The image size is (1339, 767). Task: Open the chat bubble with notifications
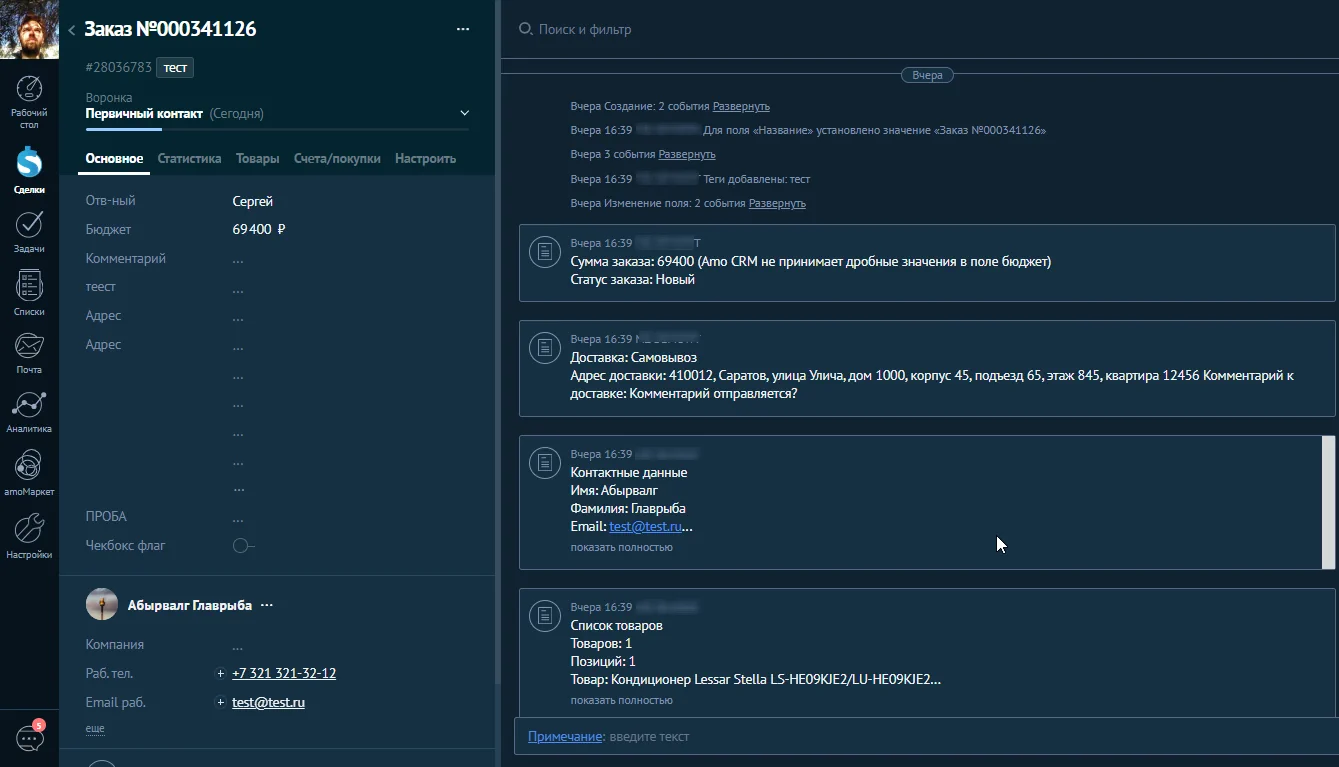coord(29,737)
